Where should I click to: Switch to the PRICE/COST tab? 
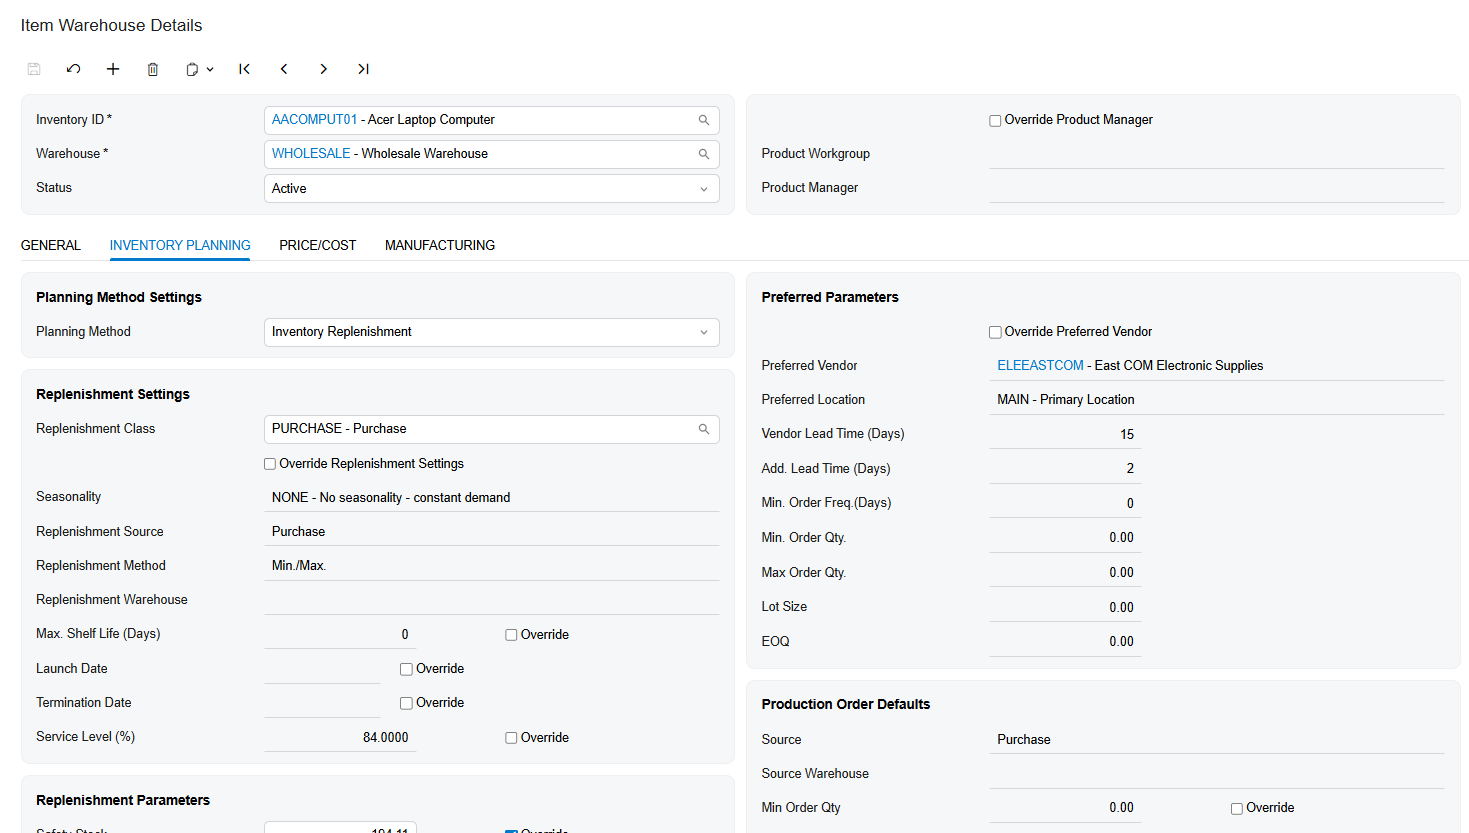pos(318,245)
